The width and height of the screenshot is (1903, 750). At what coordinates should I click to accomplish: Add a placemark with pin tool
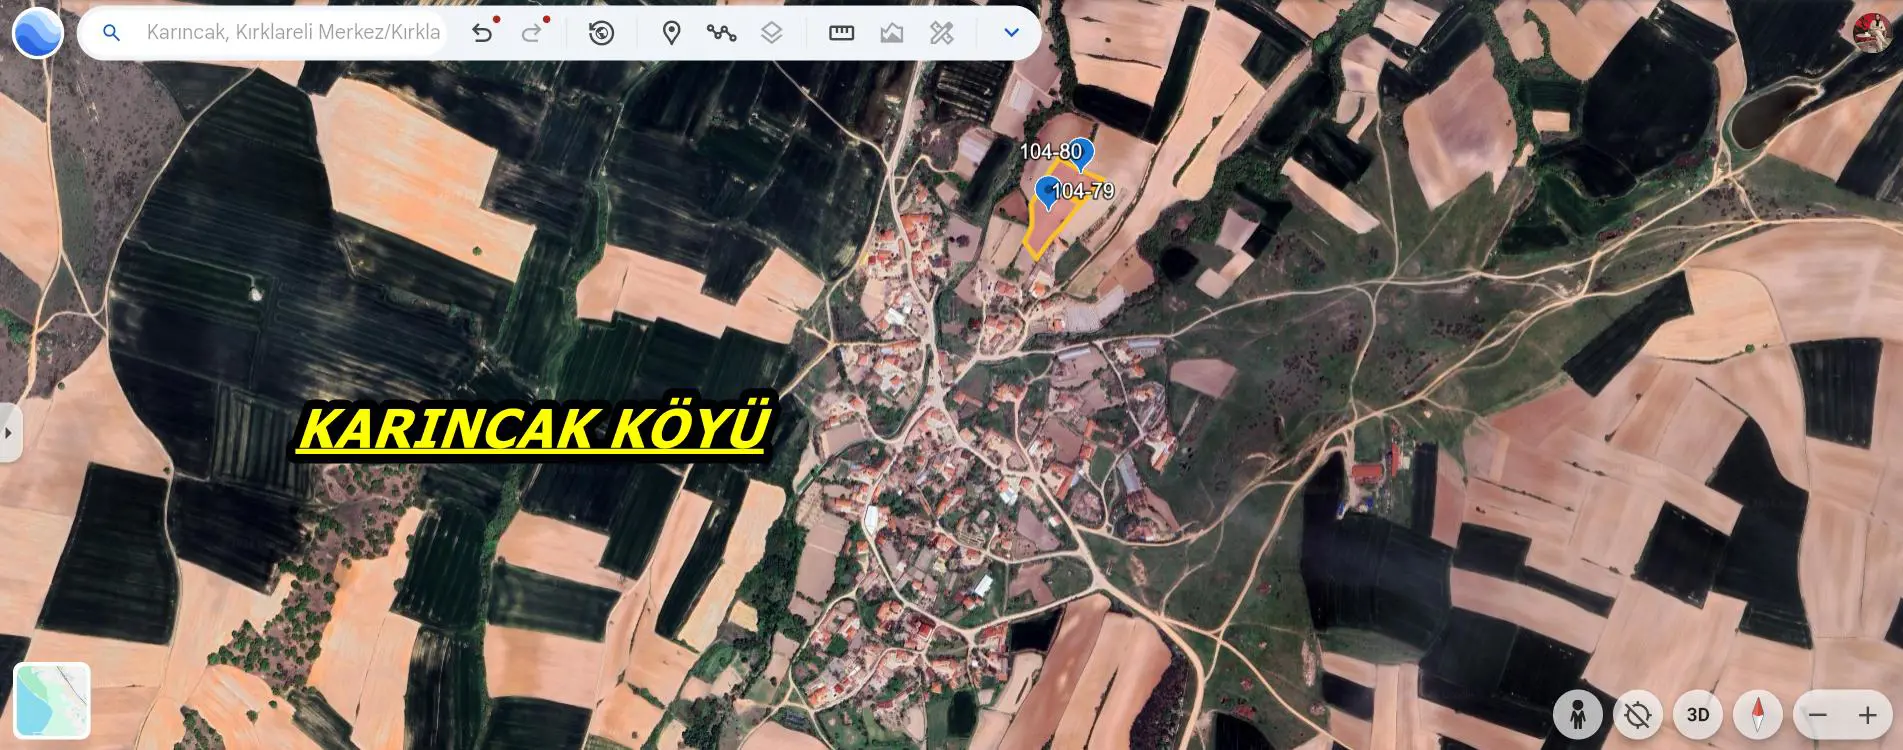(672, 33)
